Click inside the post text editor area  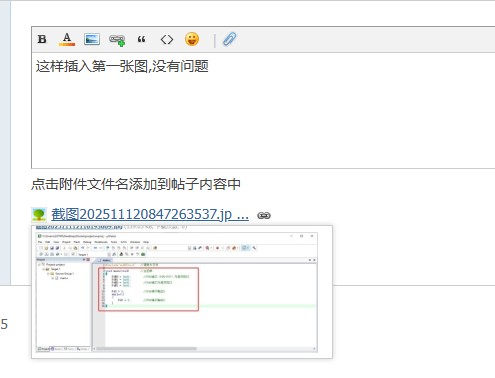coord(263,110)
